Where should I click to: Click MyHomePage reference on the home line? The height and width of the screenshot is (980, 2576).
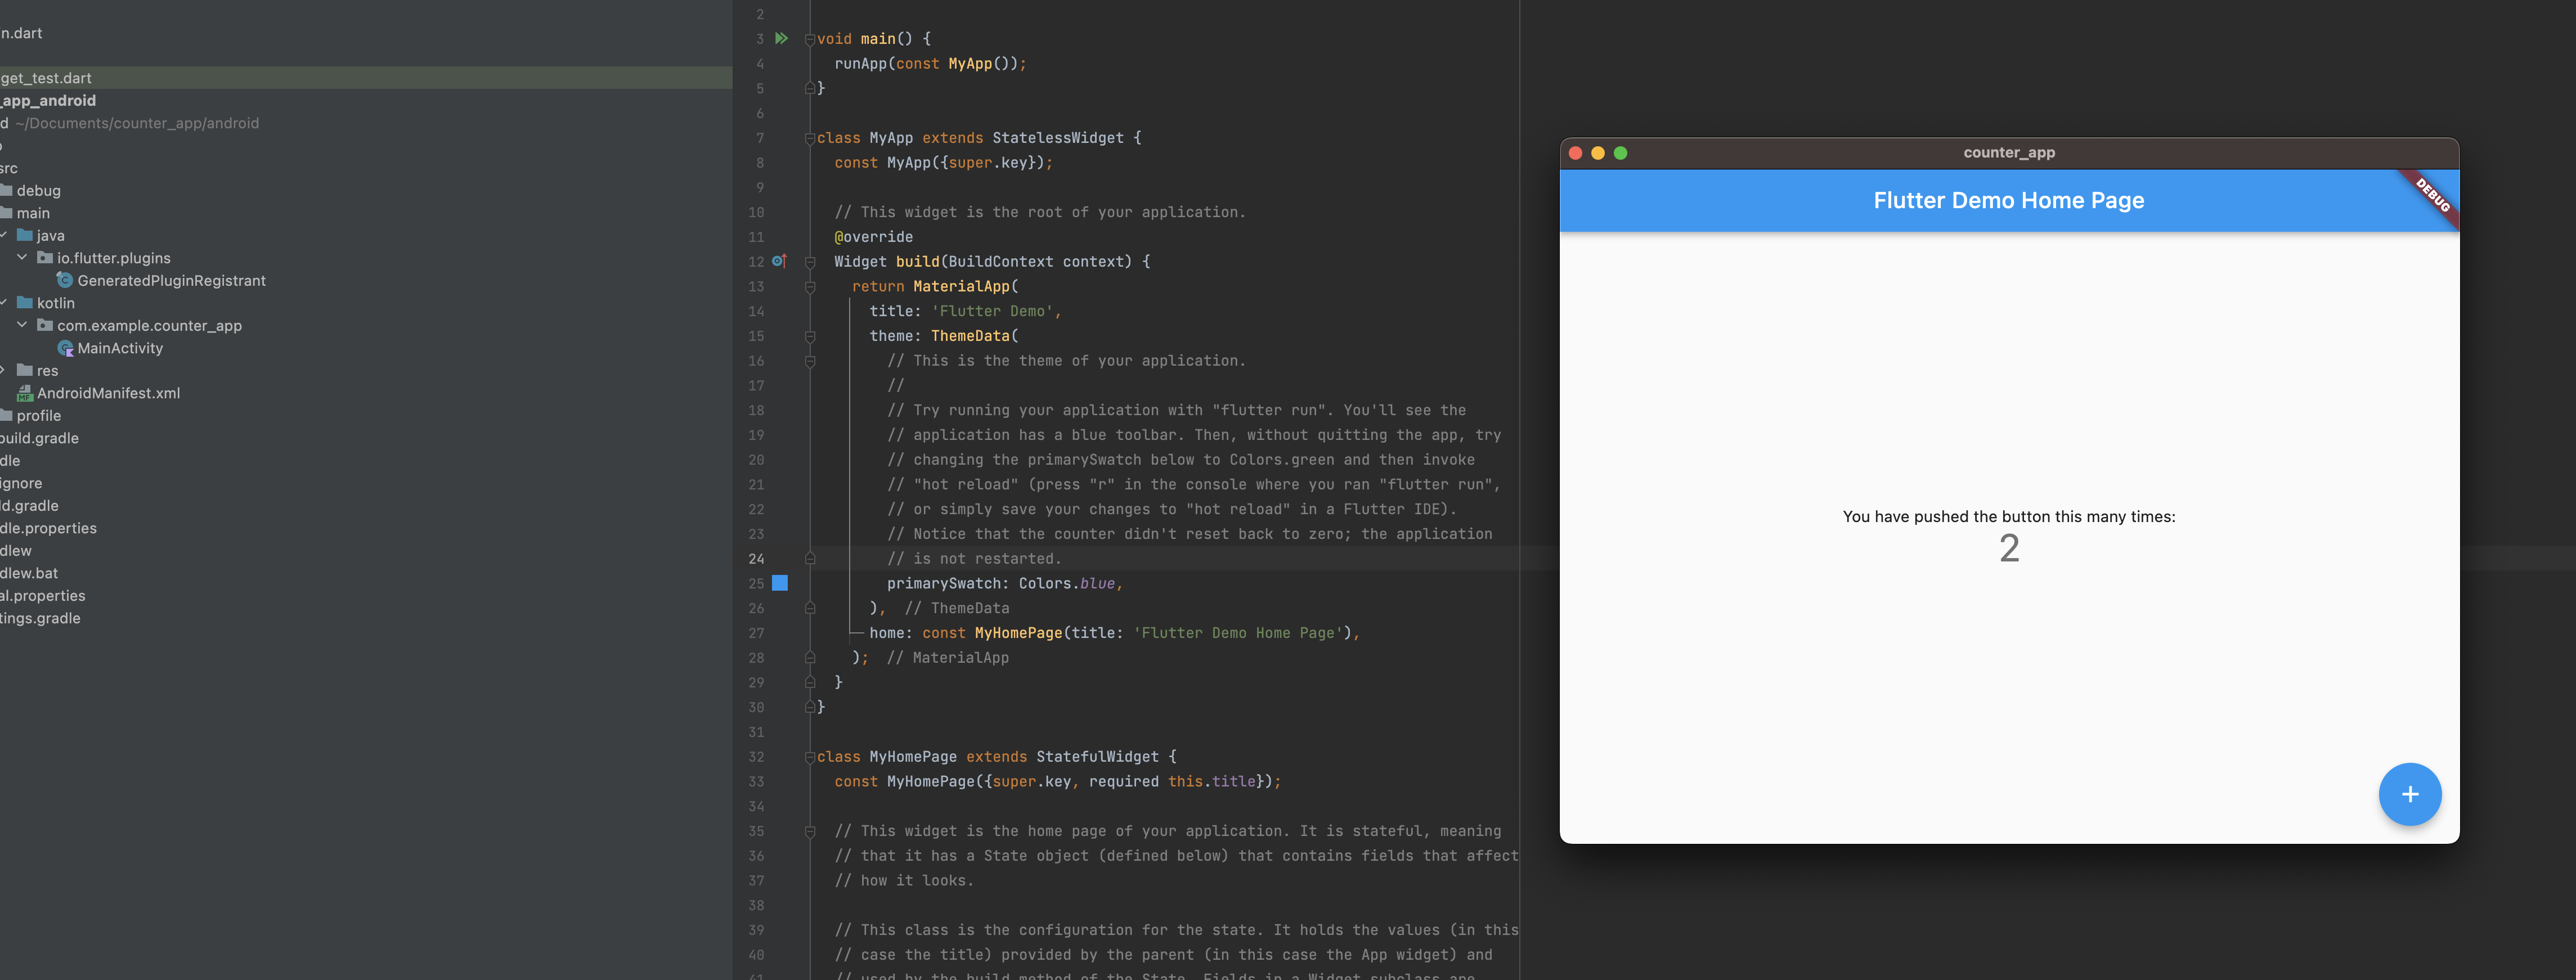(x=1017, y=633)
